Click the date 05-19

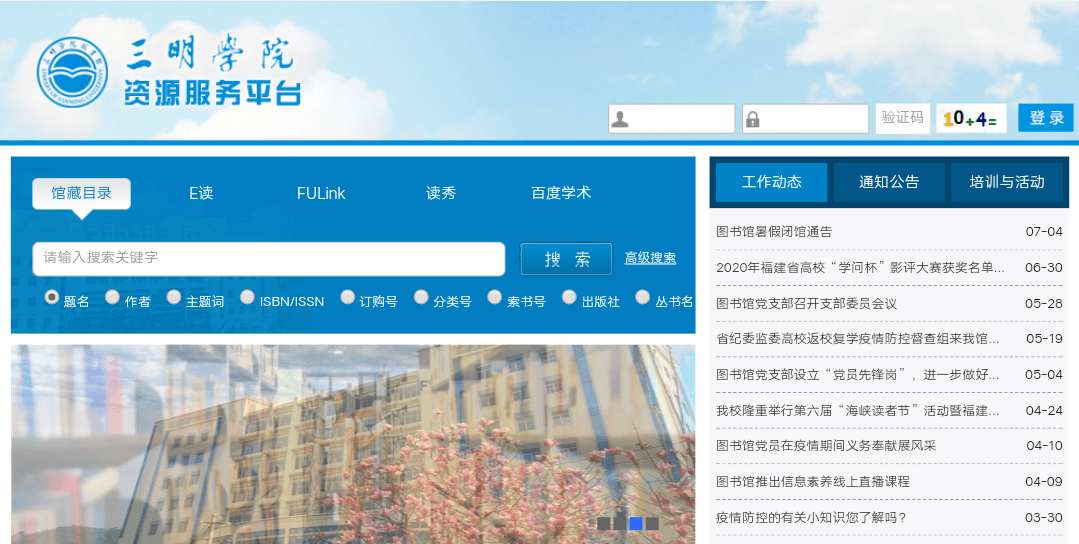1044,338
